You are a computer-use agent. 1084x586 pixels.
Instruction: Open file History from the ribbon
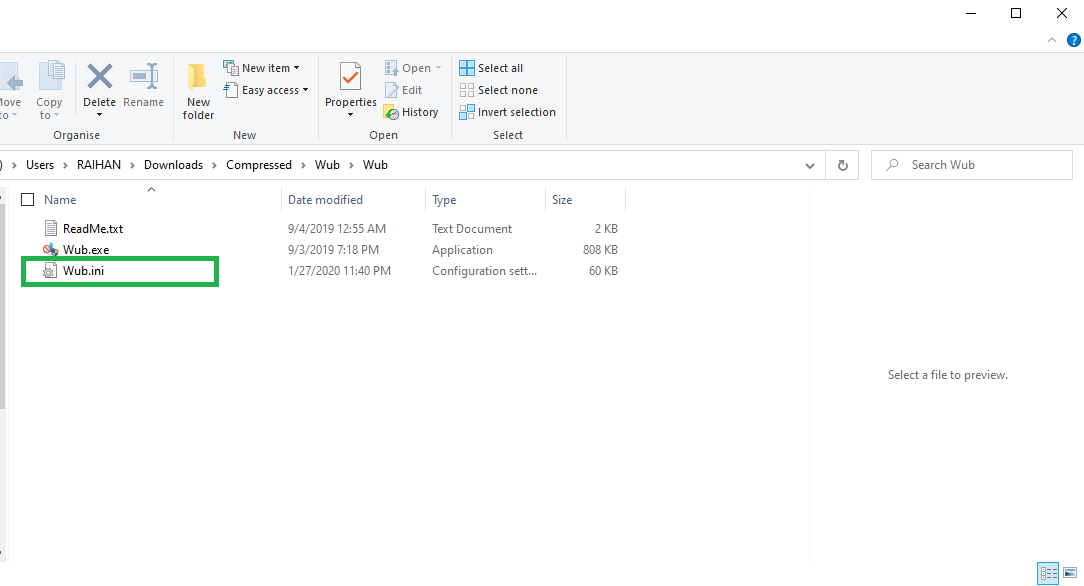click(x=411, y=112)
